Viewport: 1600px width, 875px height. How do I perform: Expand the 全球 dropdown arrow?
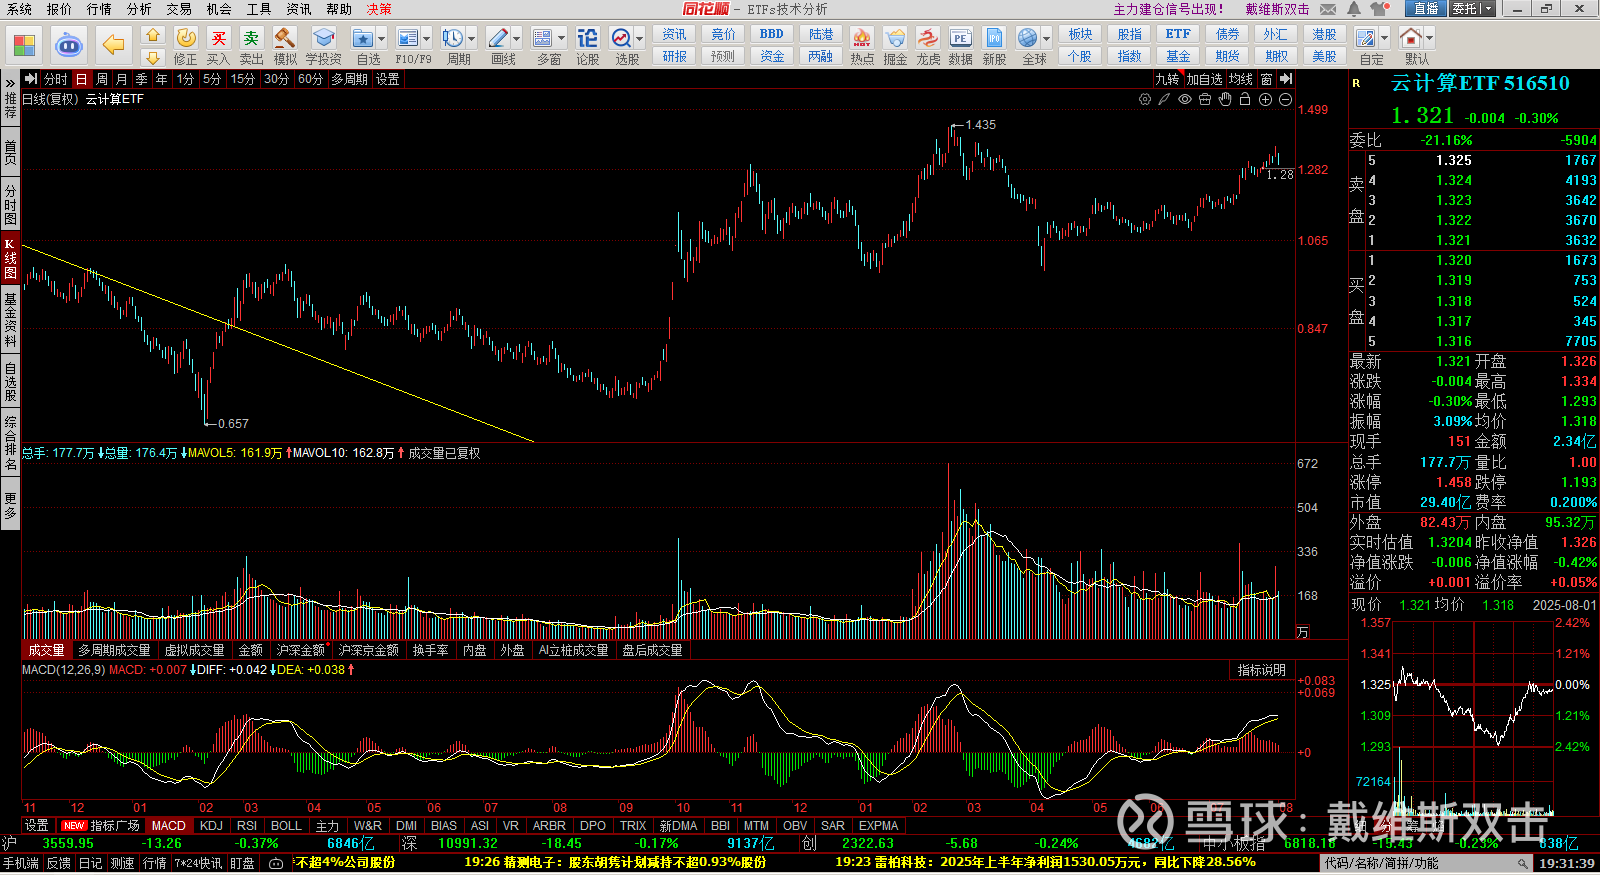[1046, 40]
